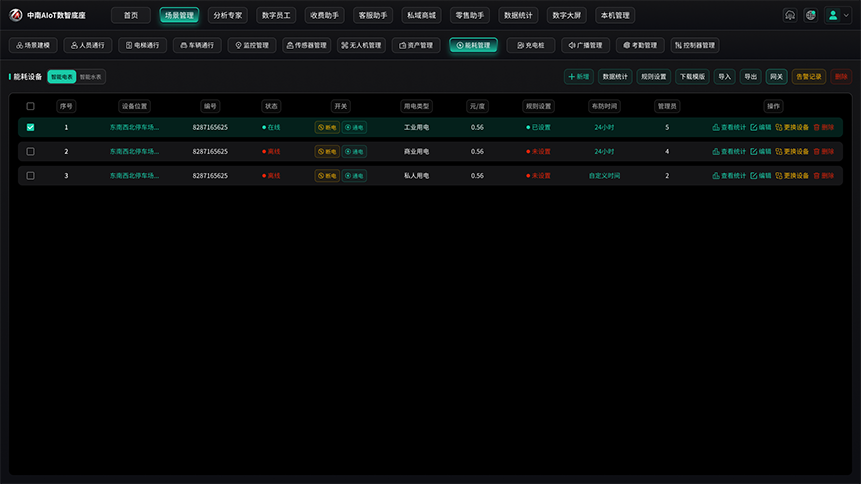Click the 断电 power-off button in row 1
The height and width of the screenshot is (484, 861).
click(x=327, y=127)
